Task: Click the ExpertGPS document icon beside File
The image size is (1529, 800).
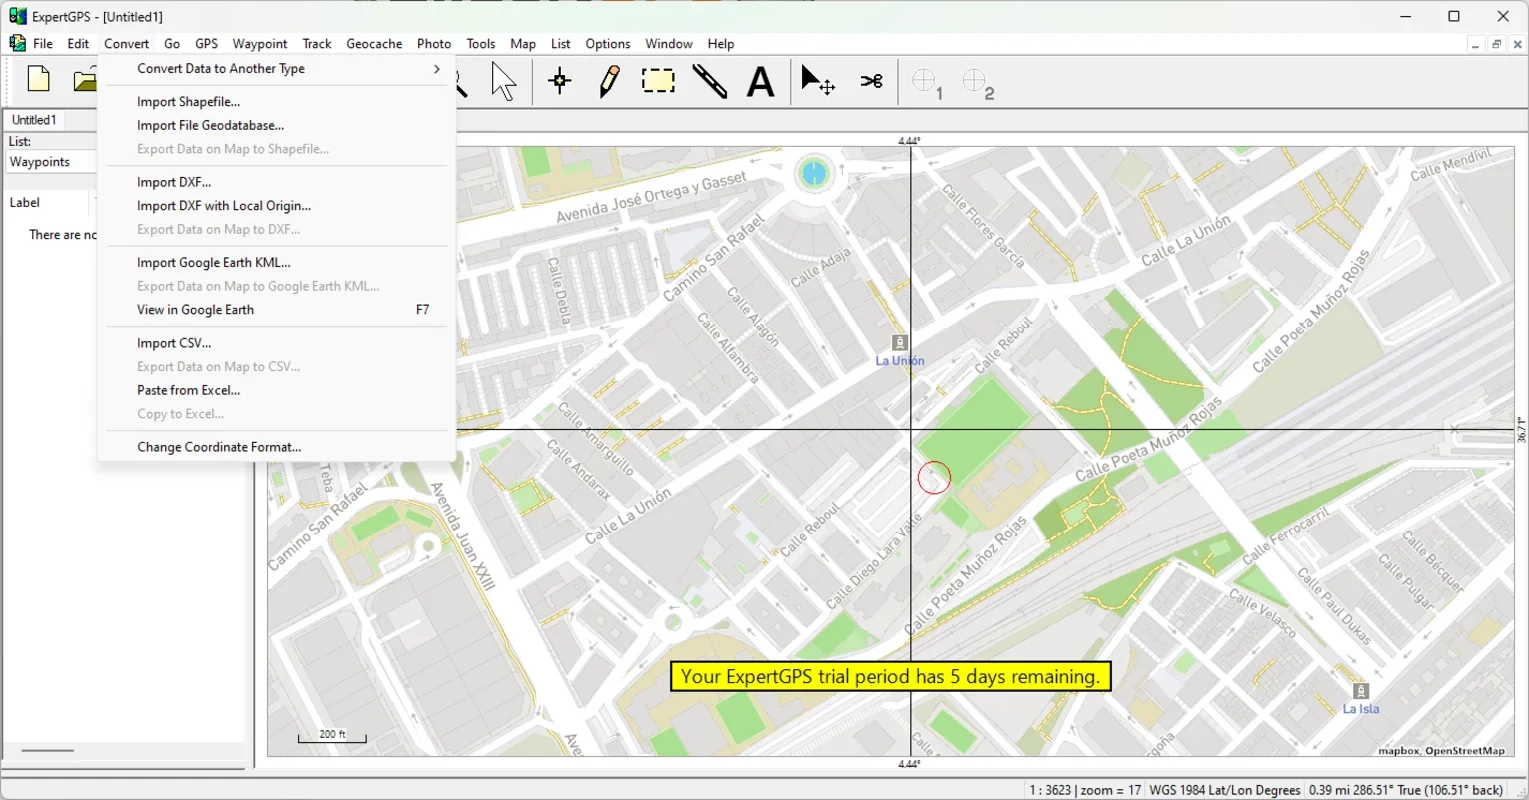Action: 17,43
